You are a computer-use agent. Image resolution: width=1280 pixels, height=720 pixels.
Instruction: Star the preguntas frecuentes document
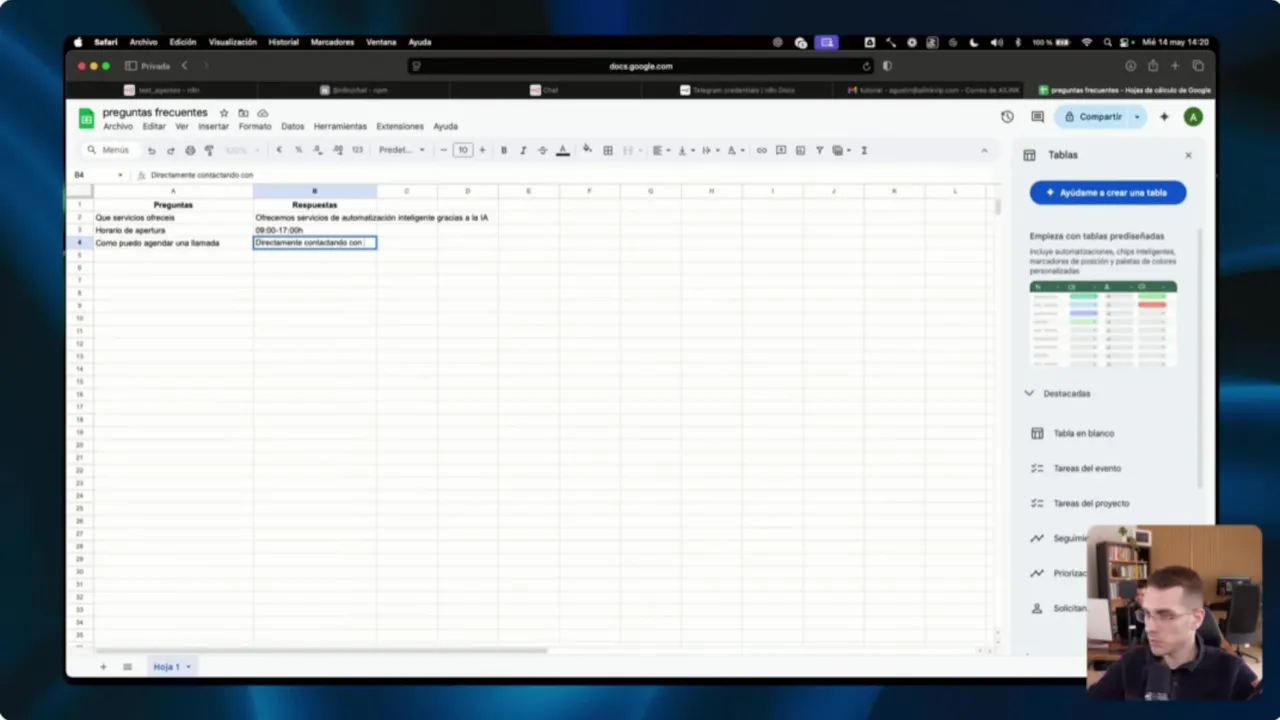224,113
